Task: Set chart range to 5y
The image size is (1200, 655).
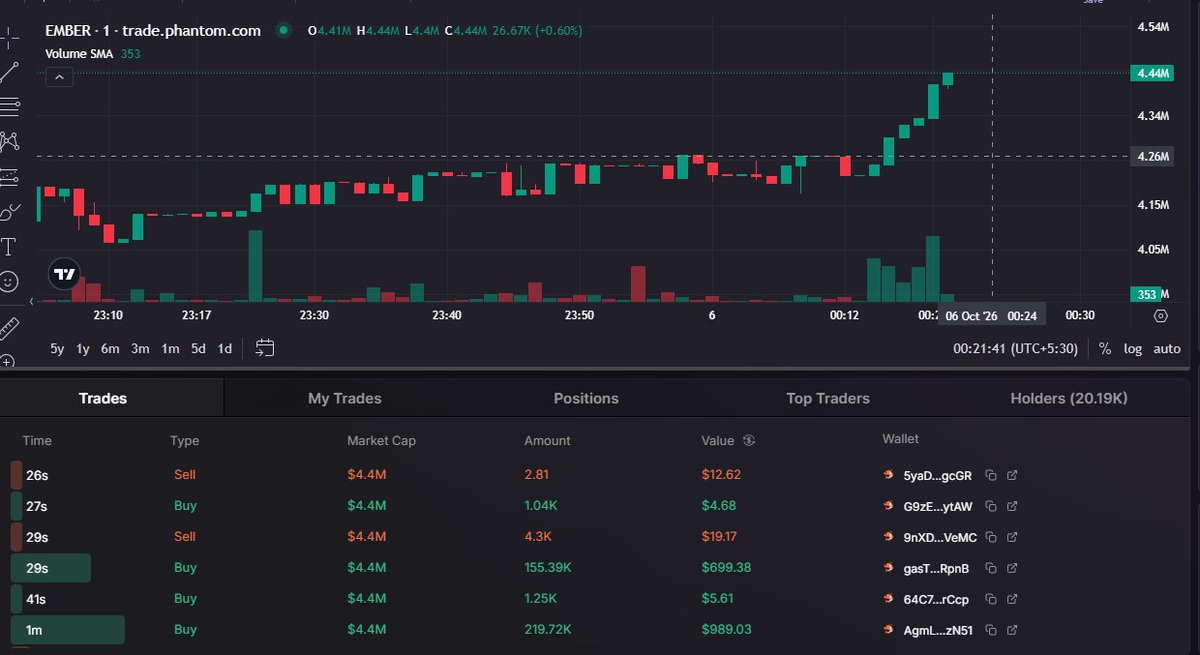Action: [57, 349]
